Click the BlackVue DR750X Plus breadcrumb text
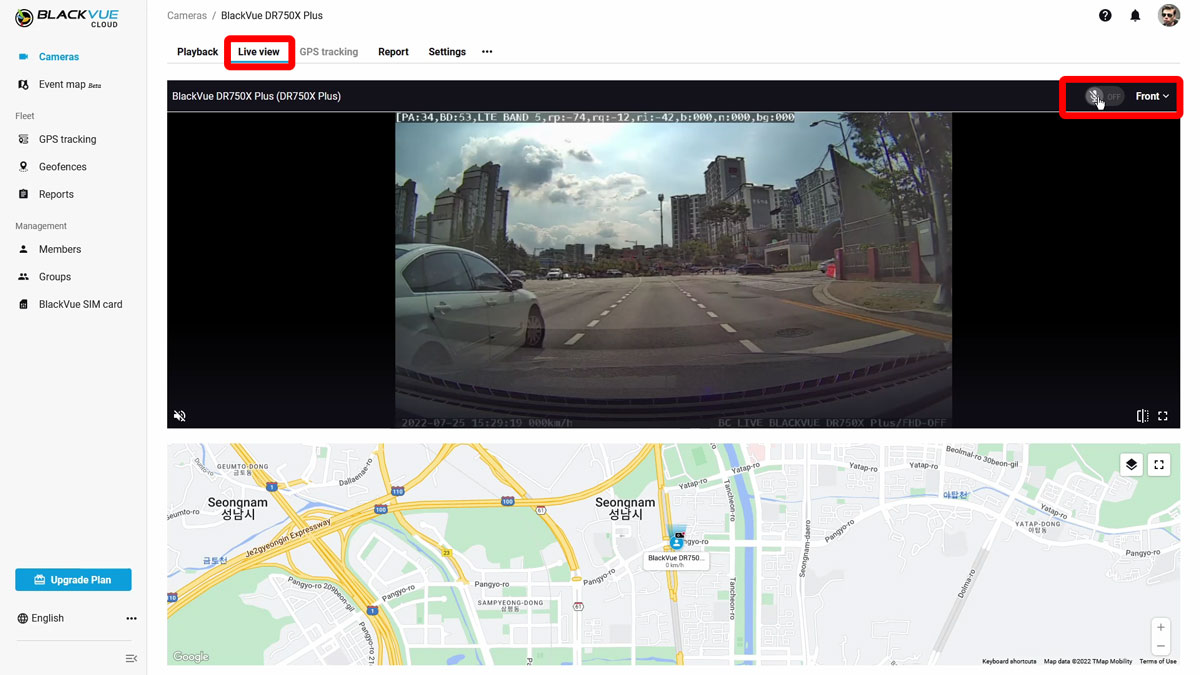Image resolution: width=1200 pixels, height=675 pixels. point(272,16)
